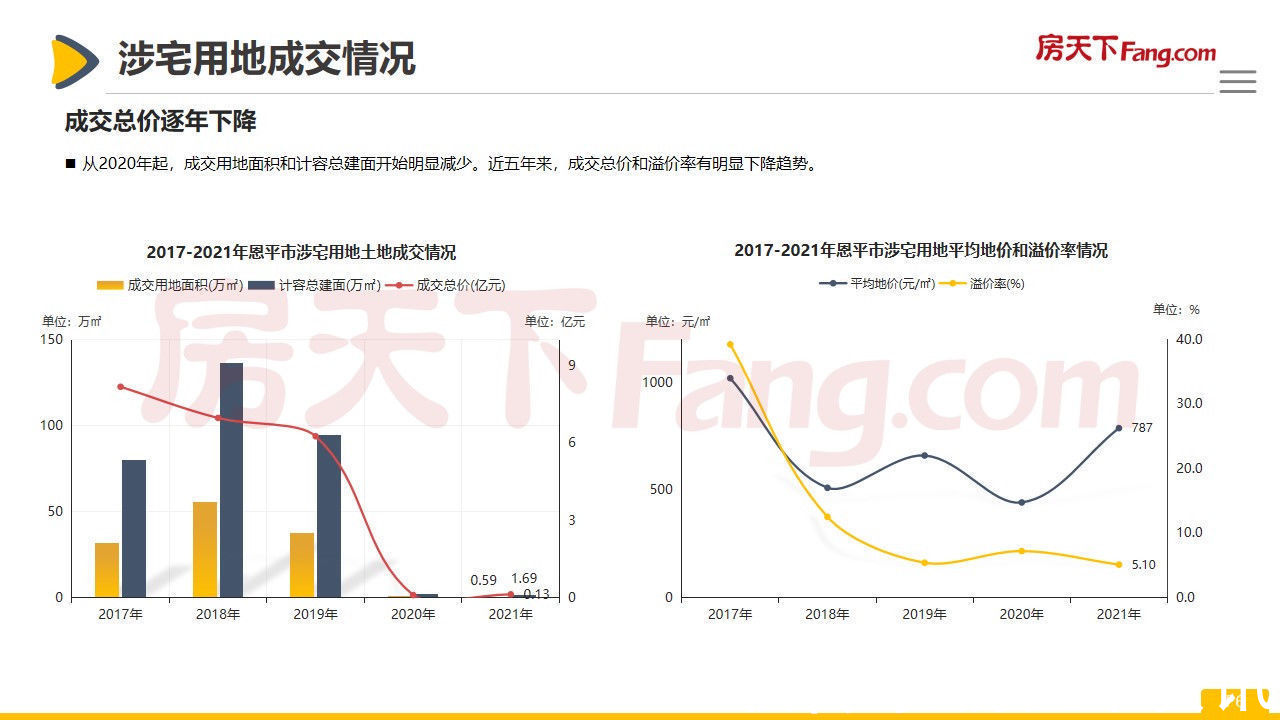This screenshot has height=720, width=1280.
Task: Click the 150 left axis value
Action: (51, 340)
